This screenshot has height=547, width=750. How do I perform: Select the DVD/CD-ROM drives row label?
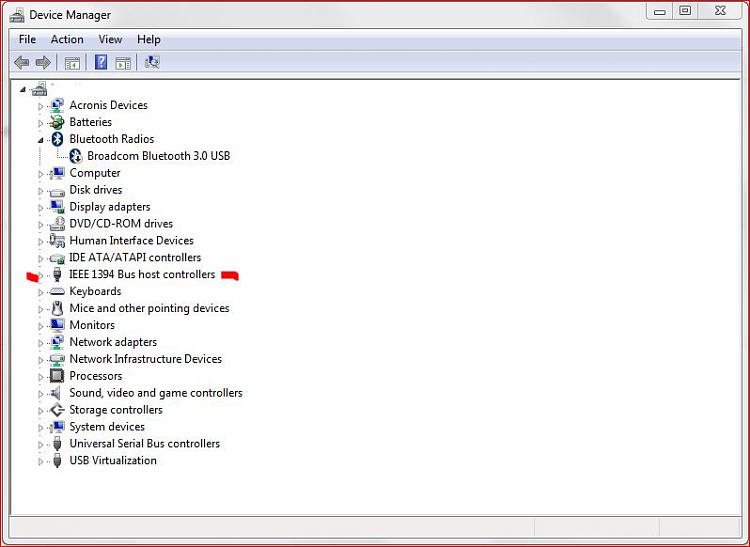121,224
